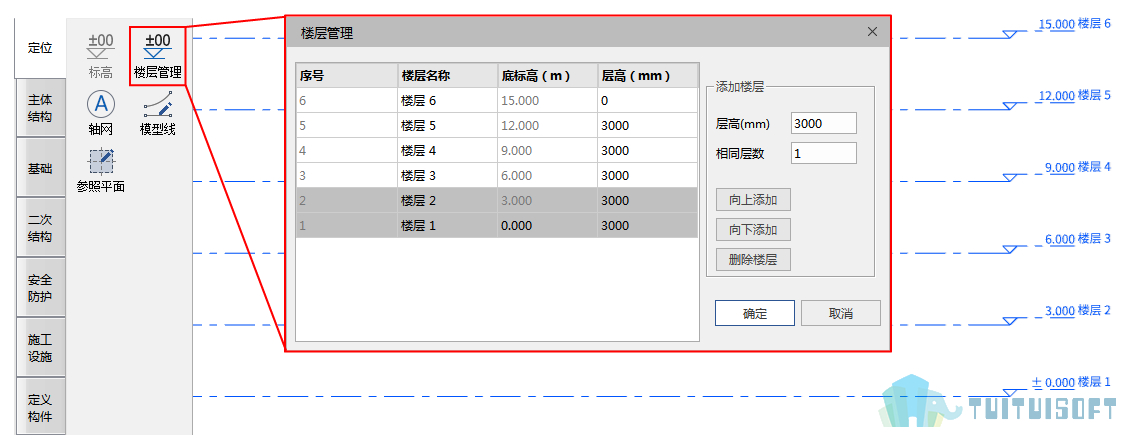The width and height of the screenshot is (1123, 445).
Task: Click the 向下添加 button
Action: point(753,230)
